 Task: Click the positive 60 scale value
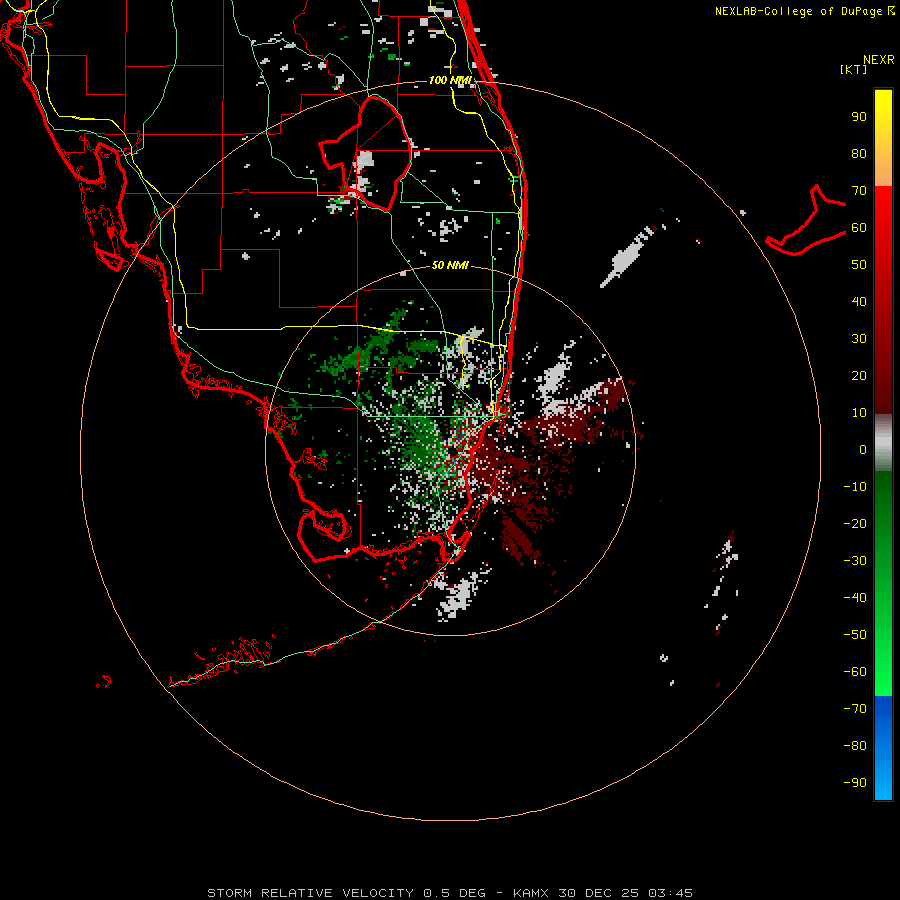859,228
